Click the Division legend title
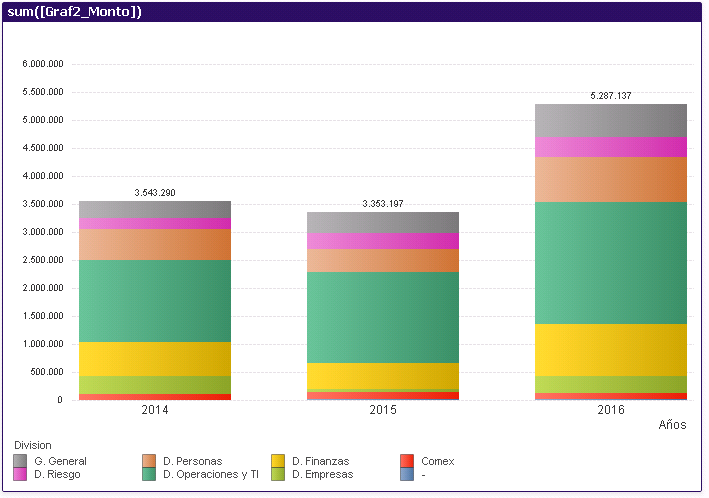Screen dimensions: 709x498 click(33, 445)
